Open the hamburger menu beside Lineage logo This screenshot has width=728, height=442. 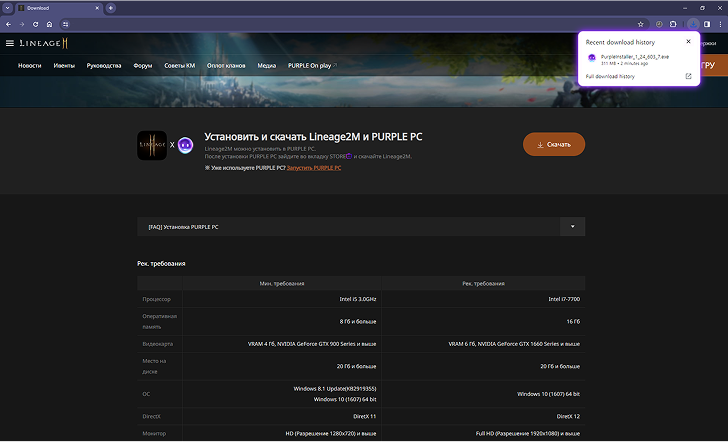tap(10, 43)
